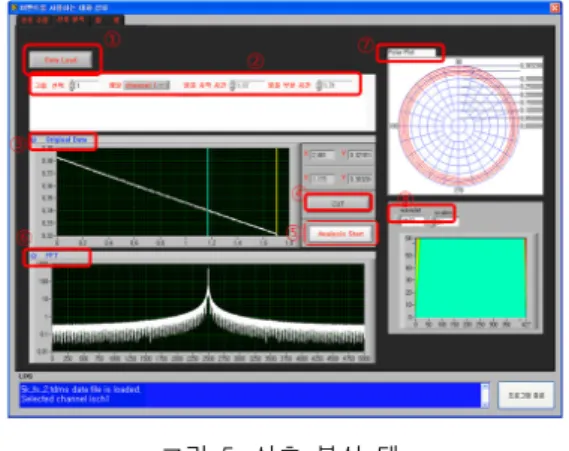Click the group selection stepper arrows
Viewport: 569px width, 451px height.
(72, 86)
